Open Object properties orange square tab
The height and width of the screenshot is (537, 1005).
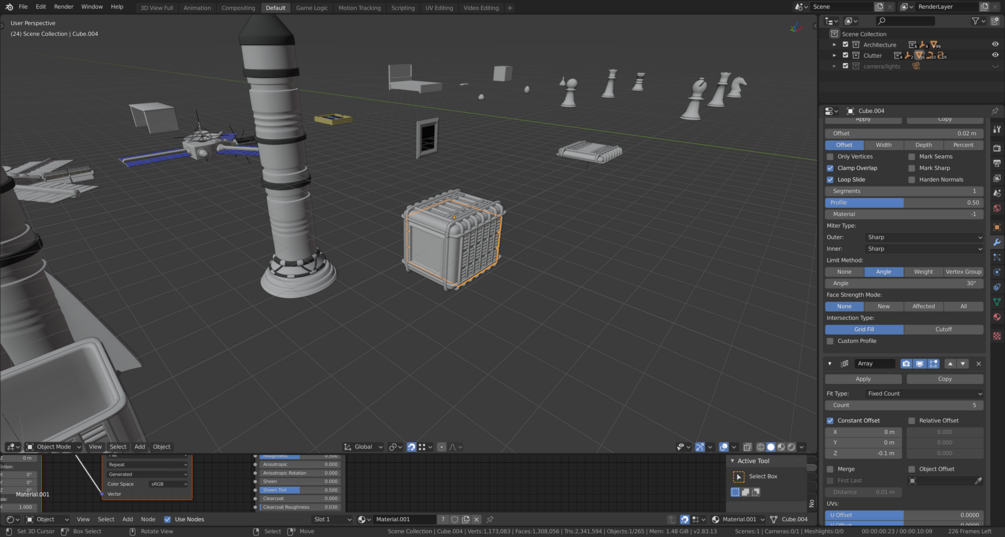[x=997, y=227]
